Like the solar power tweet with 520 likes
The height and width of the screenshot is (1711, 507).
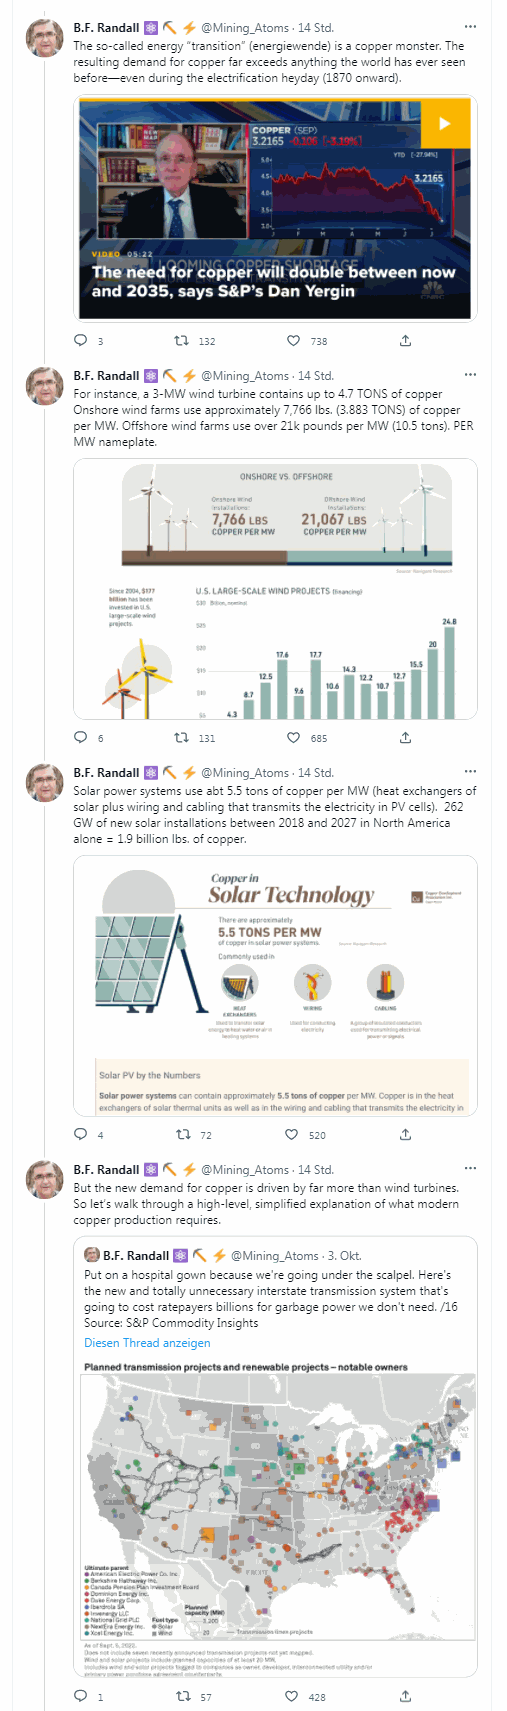coord(291,1135)
